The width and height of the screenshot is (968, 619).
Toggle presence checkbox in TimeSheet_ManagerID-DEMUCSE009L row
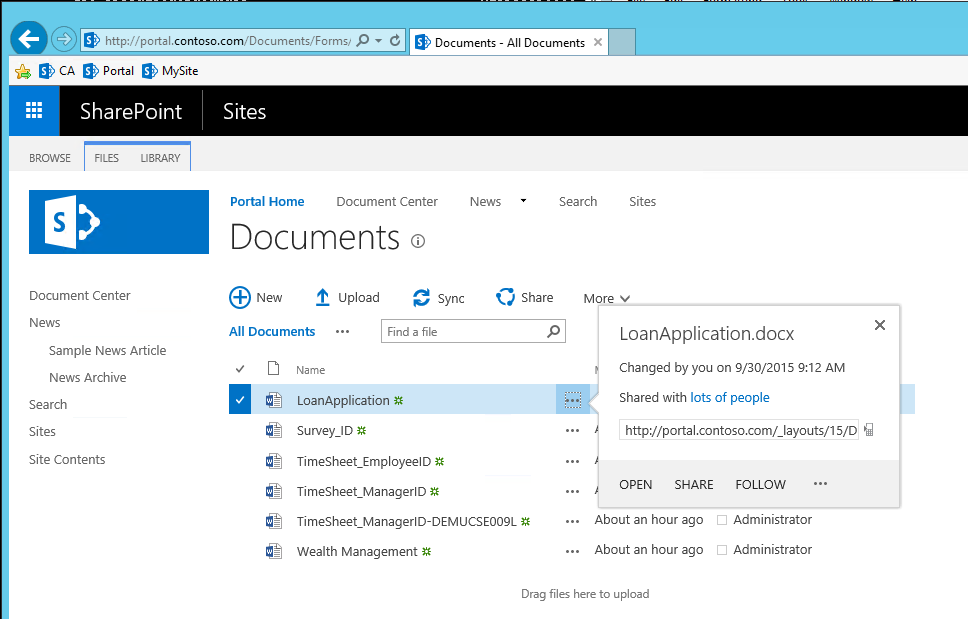coord(722,520)
